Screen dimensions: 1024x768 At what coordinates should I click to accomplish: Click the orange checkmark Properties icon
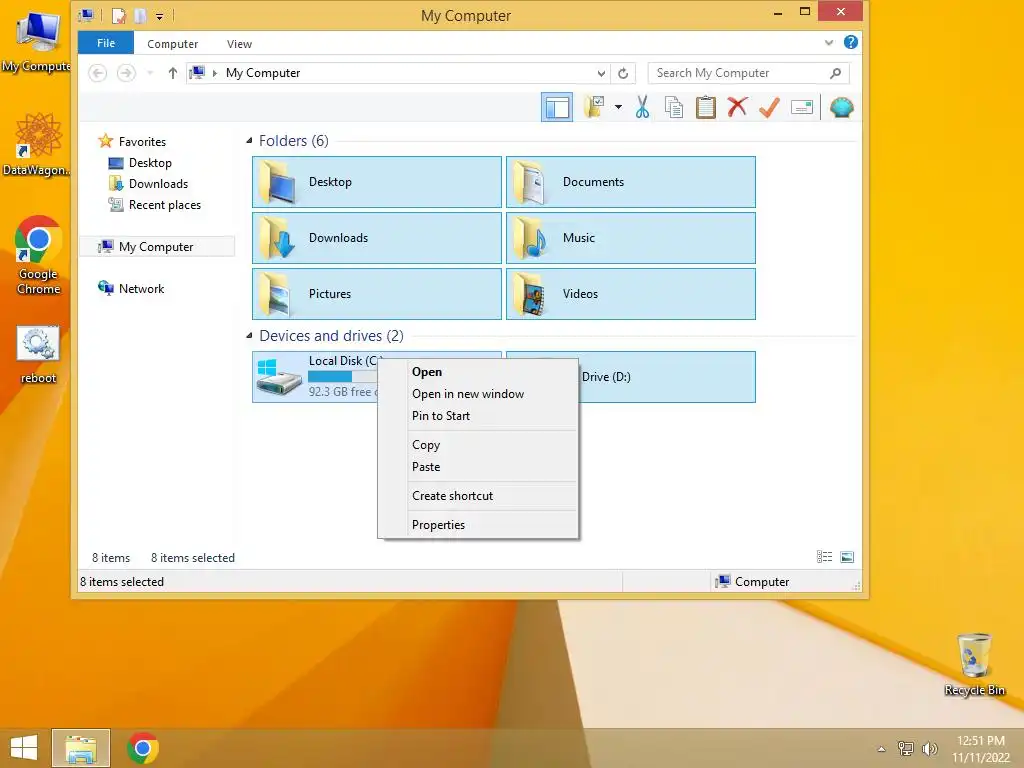(x=769, y=107)
